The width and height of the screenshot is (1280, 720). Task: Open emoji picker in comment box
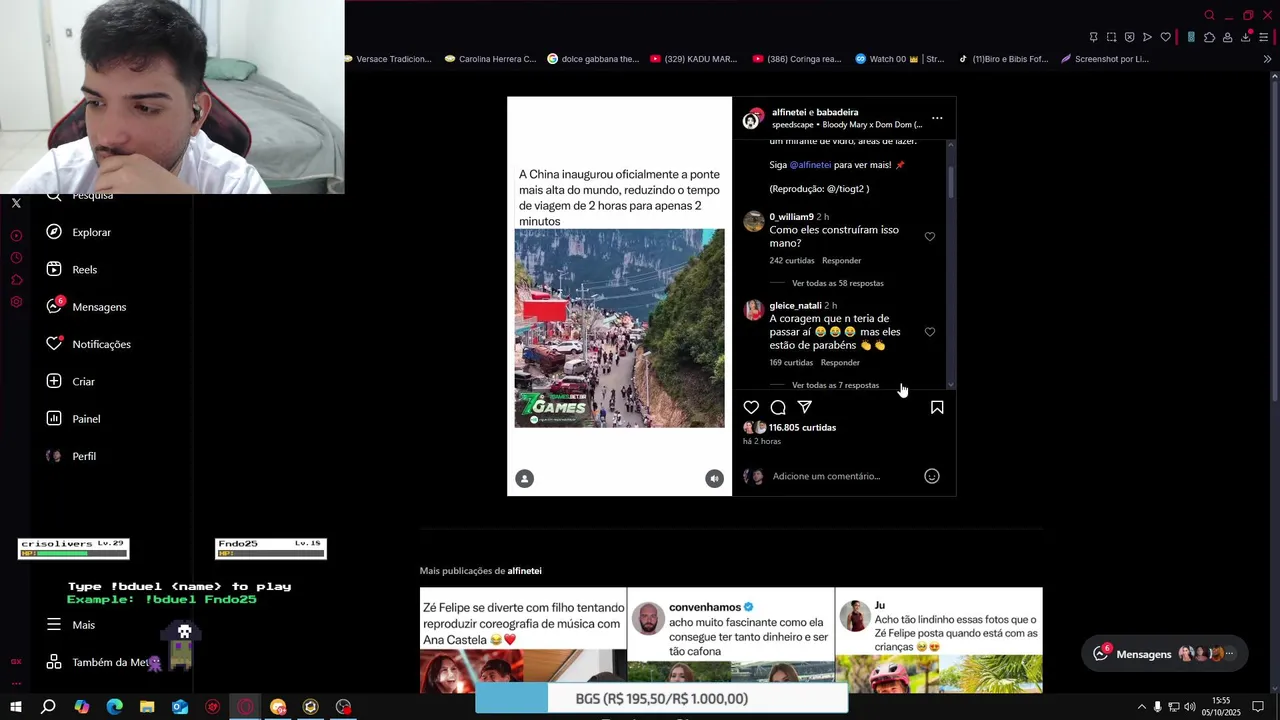pos(932,476)
